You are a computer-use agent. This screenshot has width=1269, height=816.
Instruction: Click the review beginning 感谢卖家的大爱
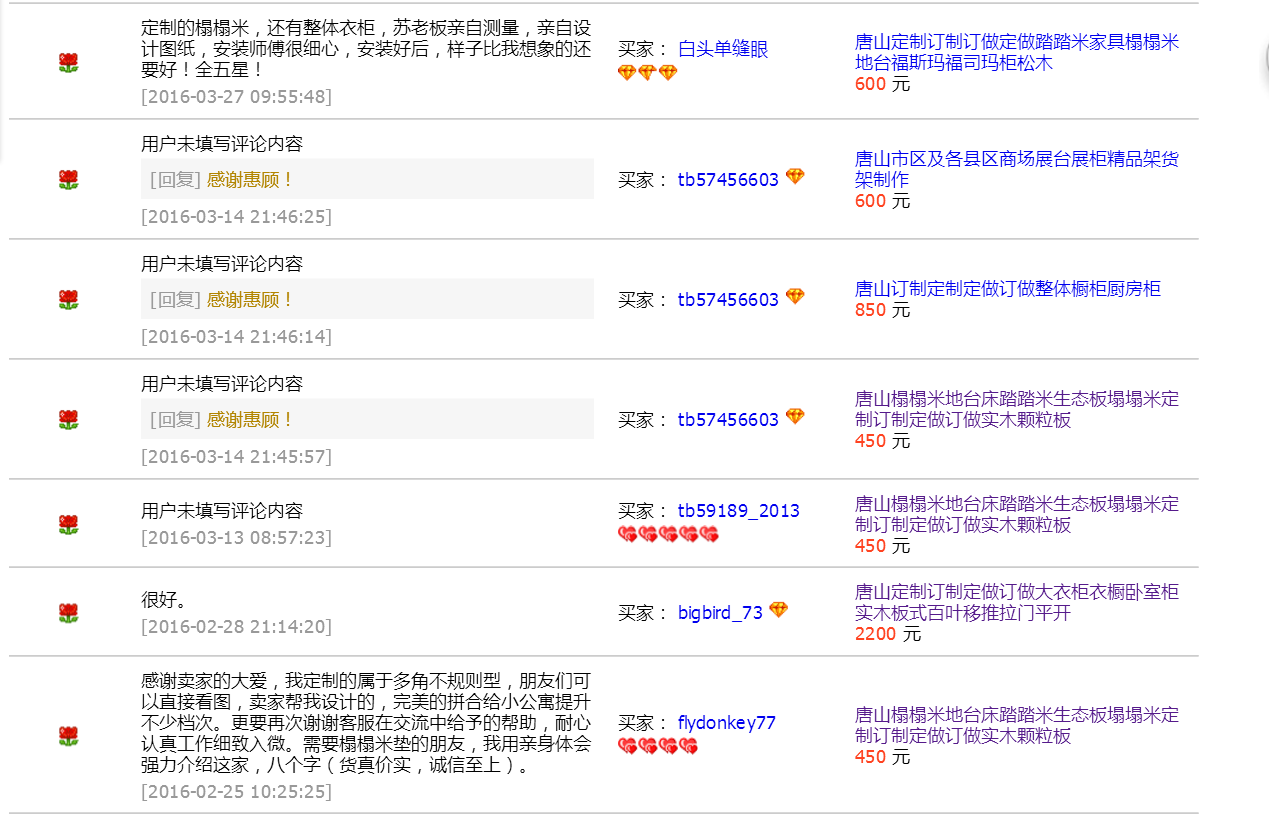coord(367,724)
